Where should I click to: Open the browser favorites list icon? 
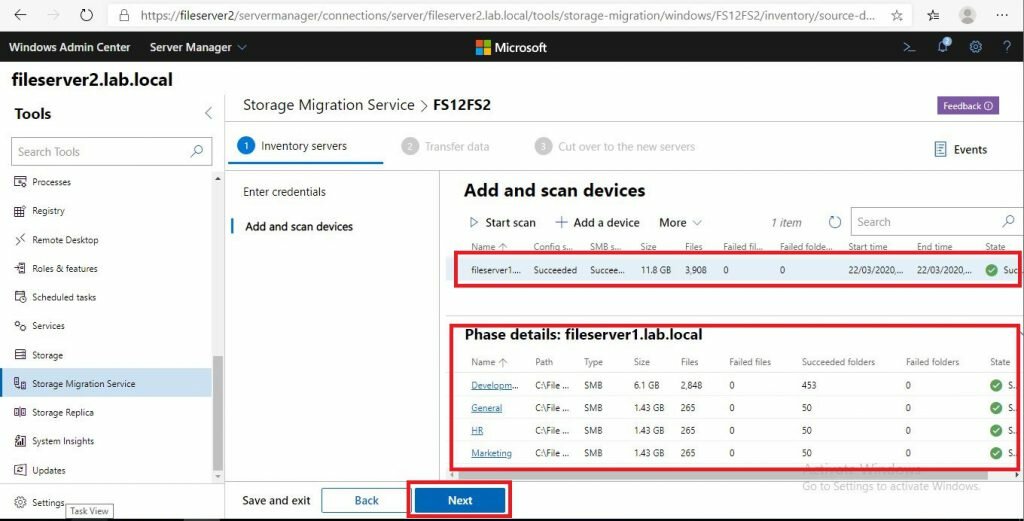coord(933,15)
